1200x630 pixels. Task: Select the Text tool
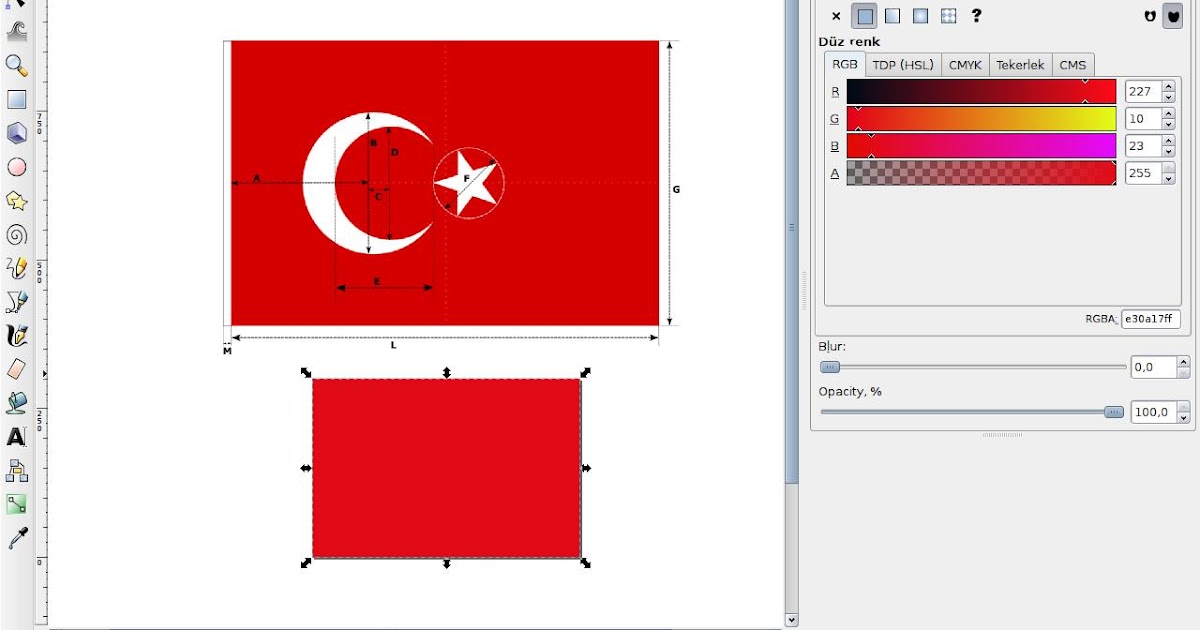point(16,437)
